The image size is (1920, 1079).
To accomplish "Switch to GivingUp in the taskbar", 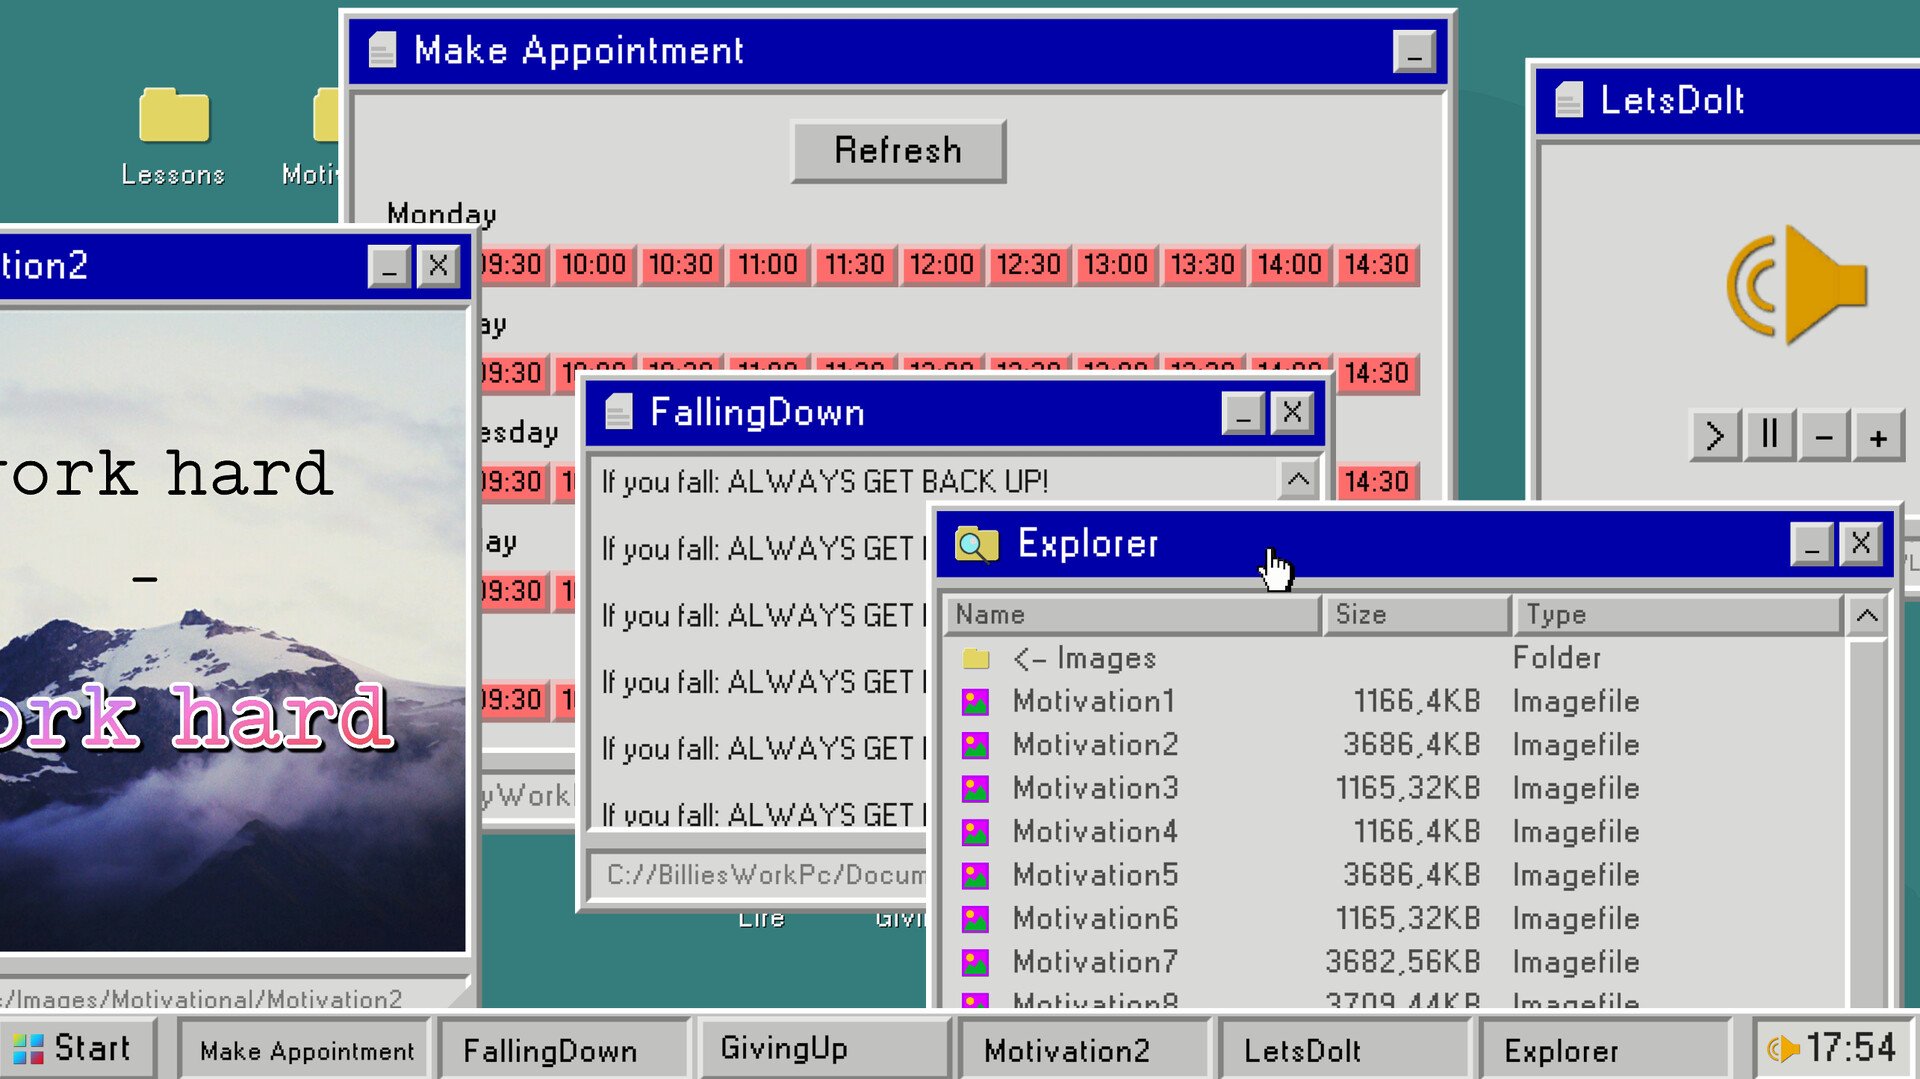I will 823,1048.
